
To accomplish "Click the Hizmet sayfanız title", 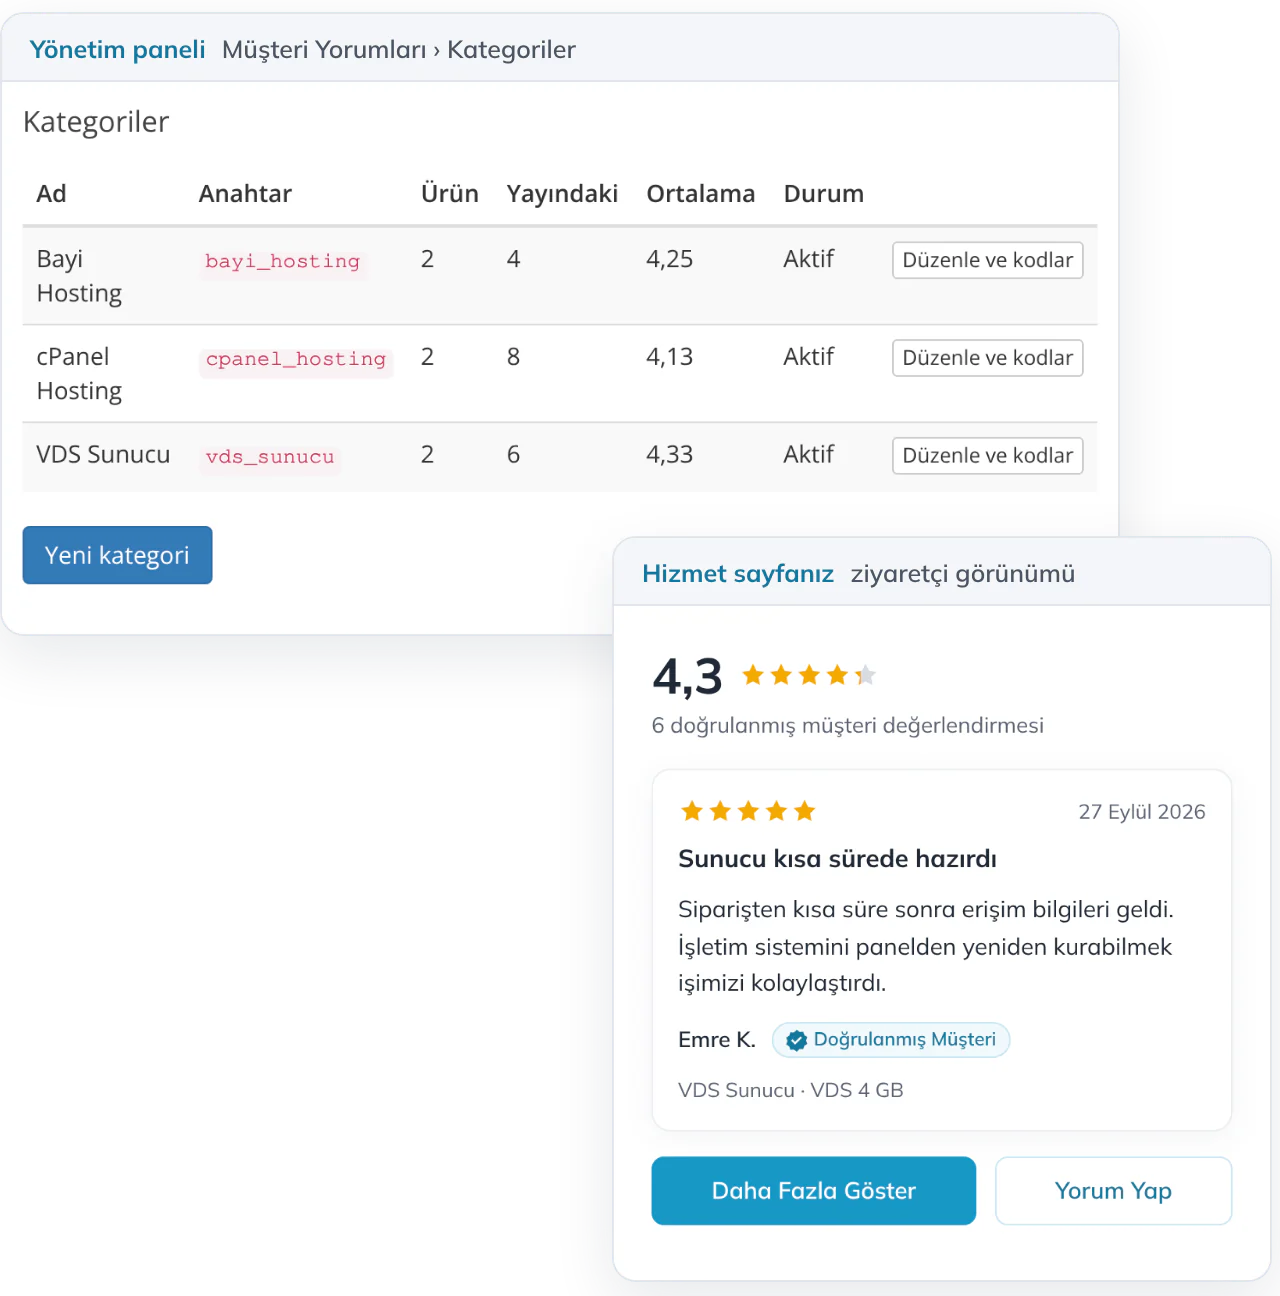I will pos(738,574).
